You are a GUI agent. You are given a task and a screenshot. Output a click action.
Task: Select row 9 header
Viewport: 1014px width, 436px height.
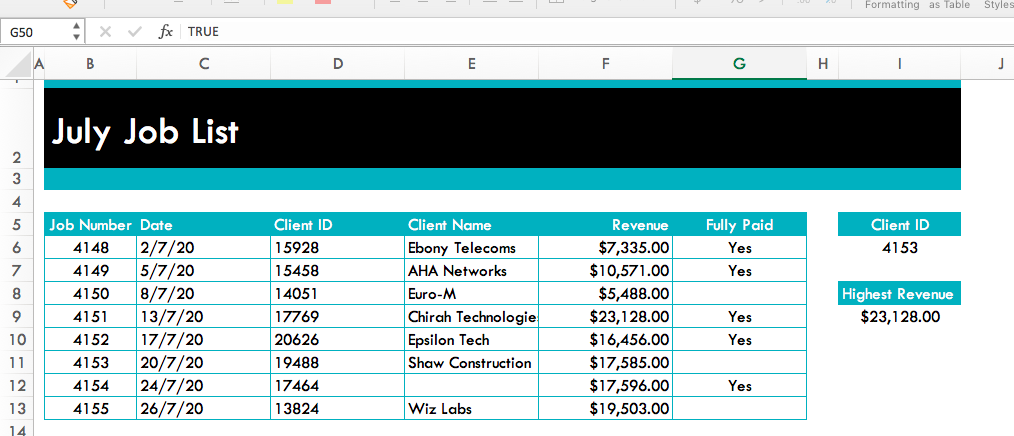click(17, 316)
